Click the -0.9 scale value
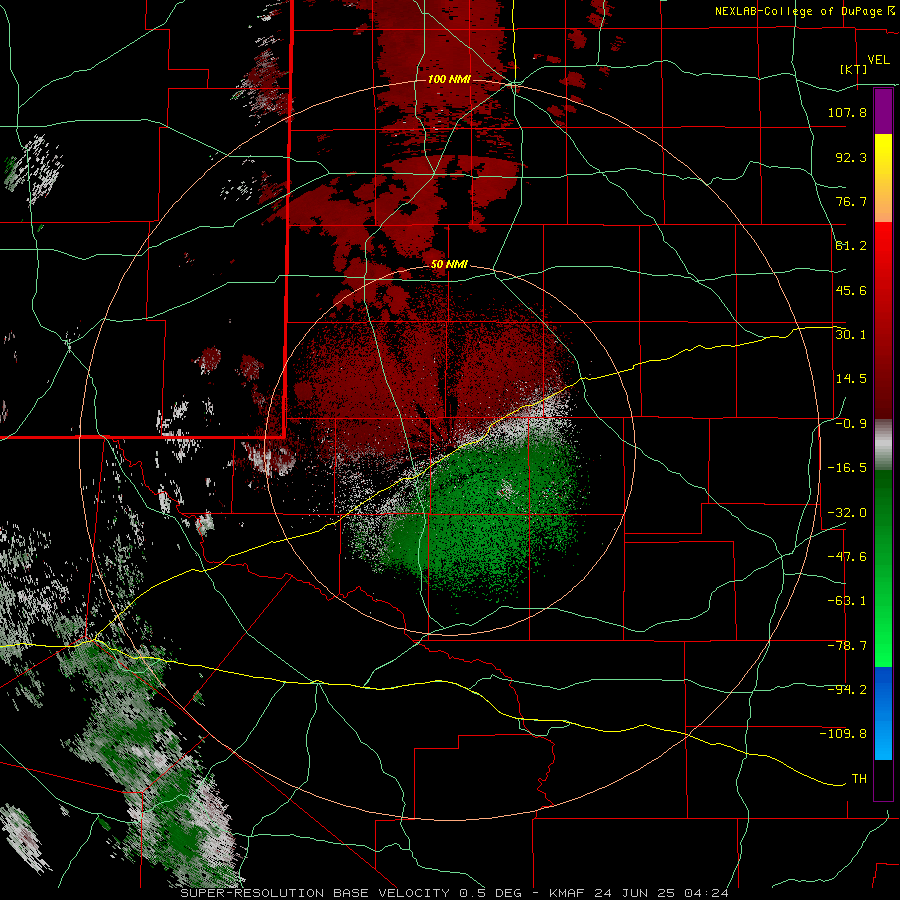This screenshot has width=900, height=900. click(x=851, y=424)
